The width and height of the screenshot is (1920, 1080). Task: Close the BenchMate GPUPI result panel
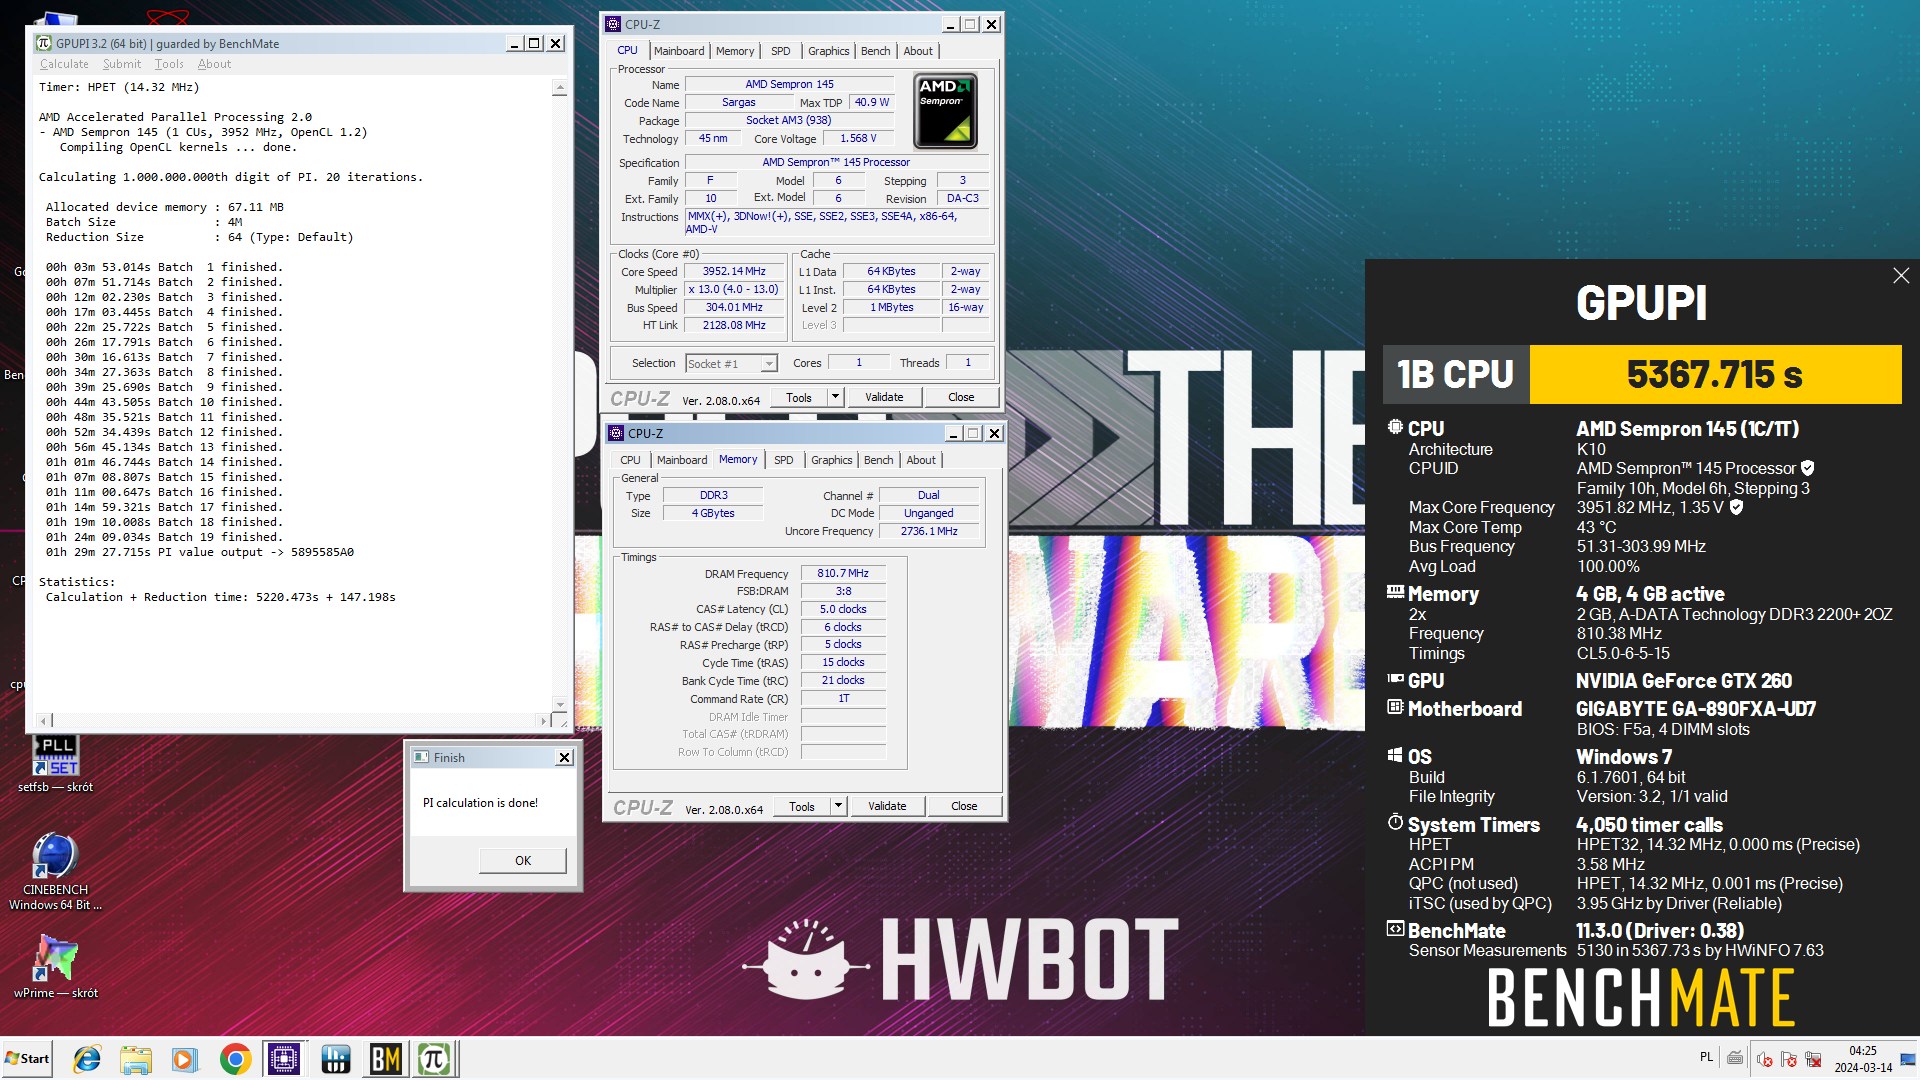(x=1901, y=276)
